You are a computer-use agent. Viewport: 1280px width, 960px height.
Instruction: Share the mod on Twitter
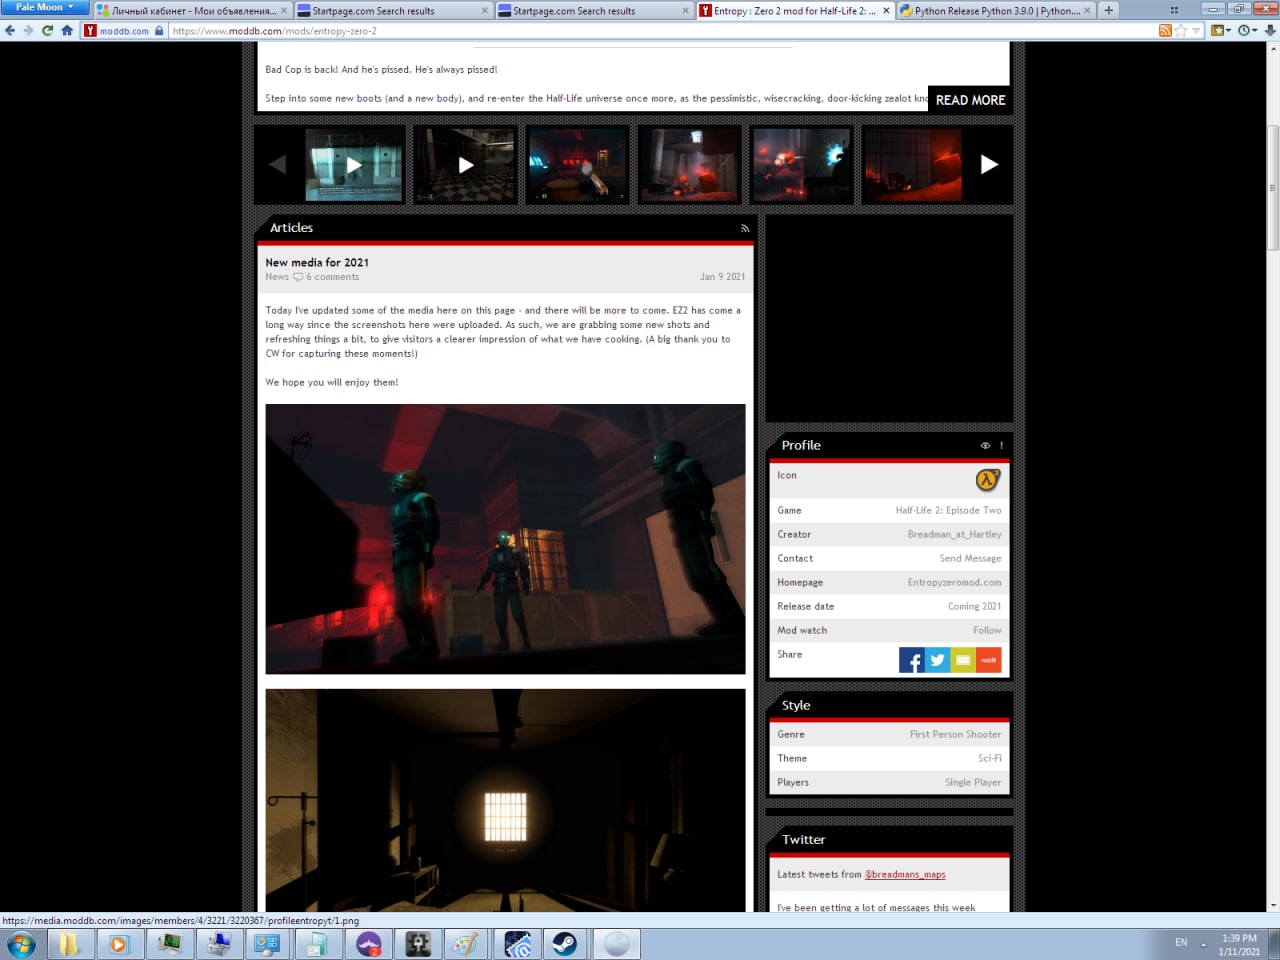click(937, 660)
